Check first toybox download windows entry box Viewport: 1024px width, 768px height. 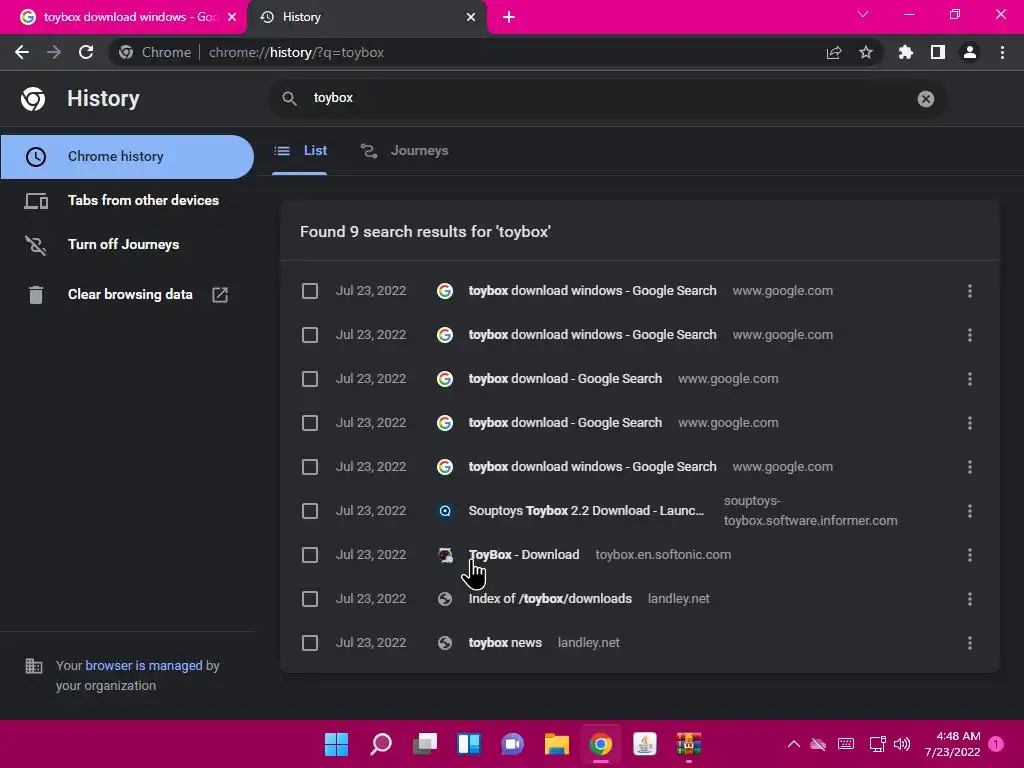tap(310, 291)
